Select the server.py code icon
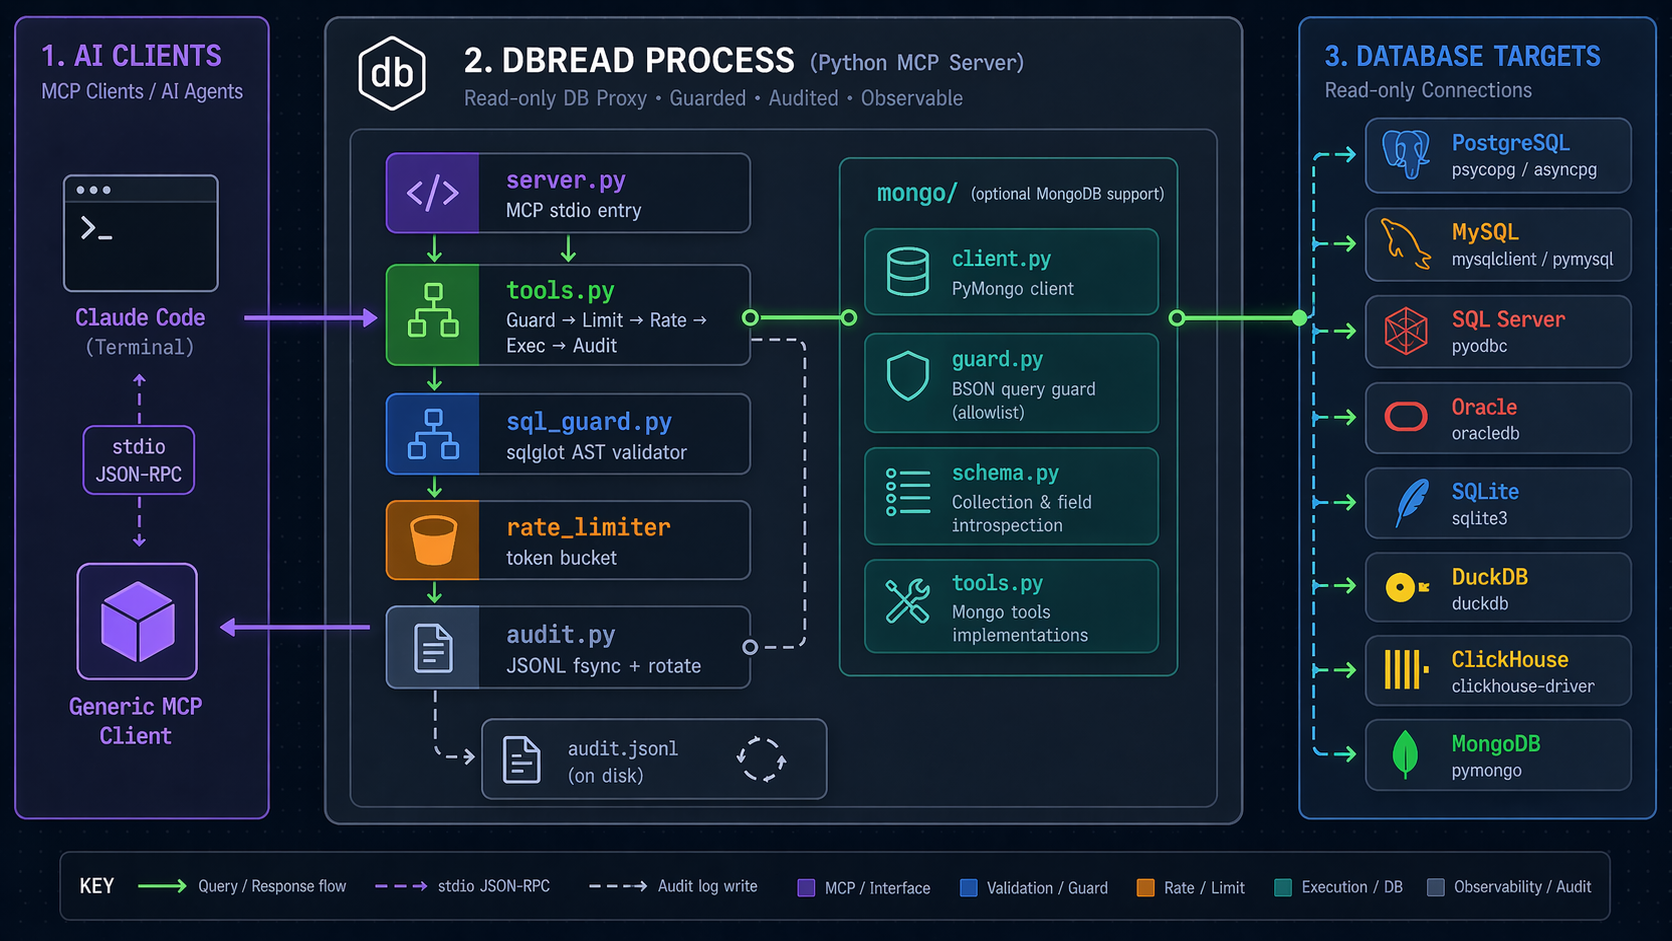Viewport: 1672px width, 941px height. (x=432, y=193)
